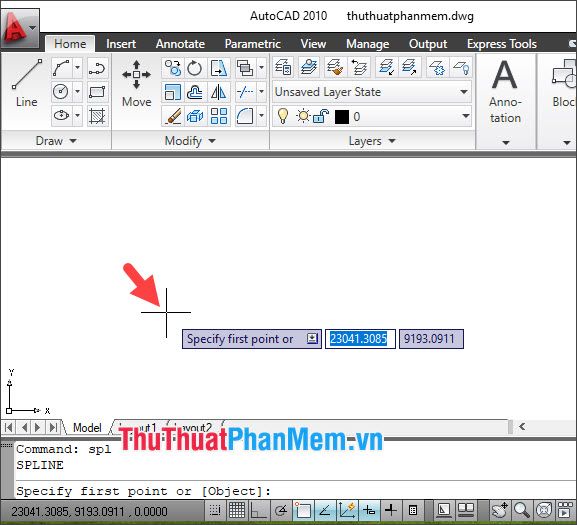577x525 pixels.
Task: Open the Parametric ribbon tab
Action: pos(252,44)
